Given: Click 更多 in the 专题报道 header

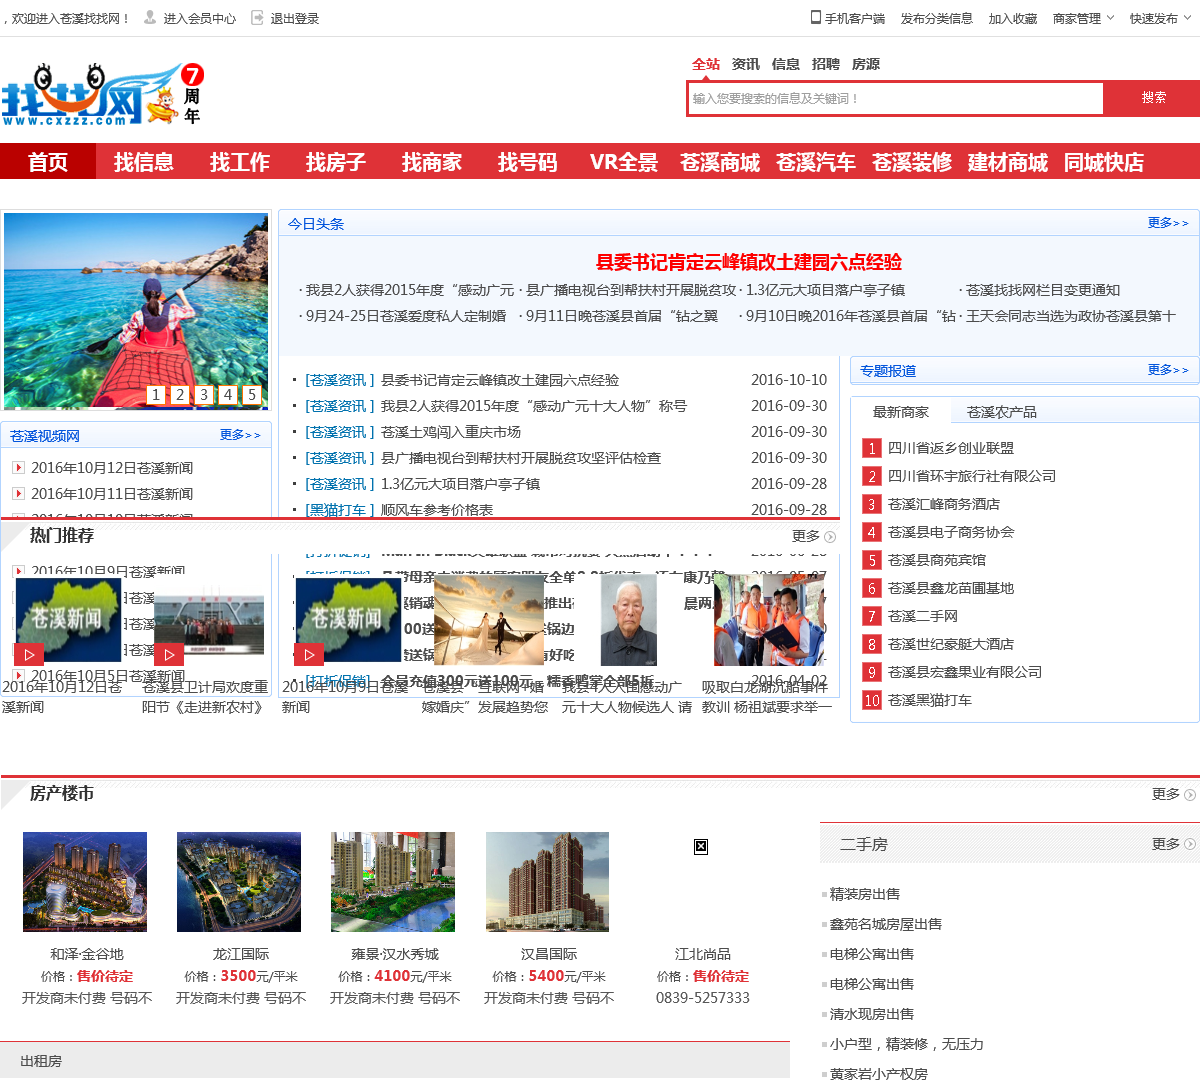Looking at the screenshot, I should (x=1168, y=370).
